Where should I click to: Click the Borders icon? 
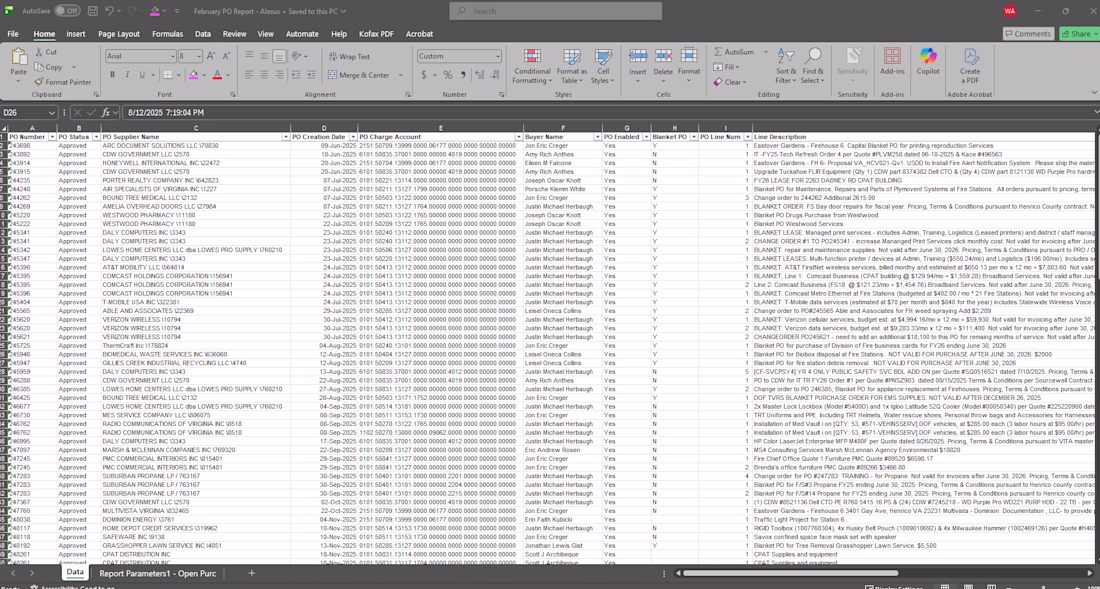[168, 75]
